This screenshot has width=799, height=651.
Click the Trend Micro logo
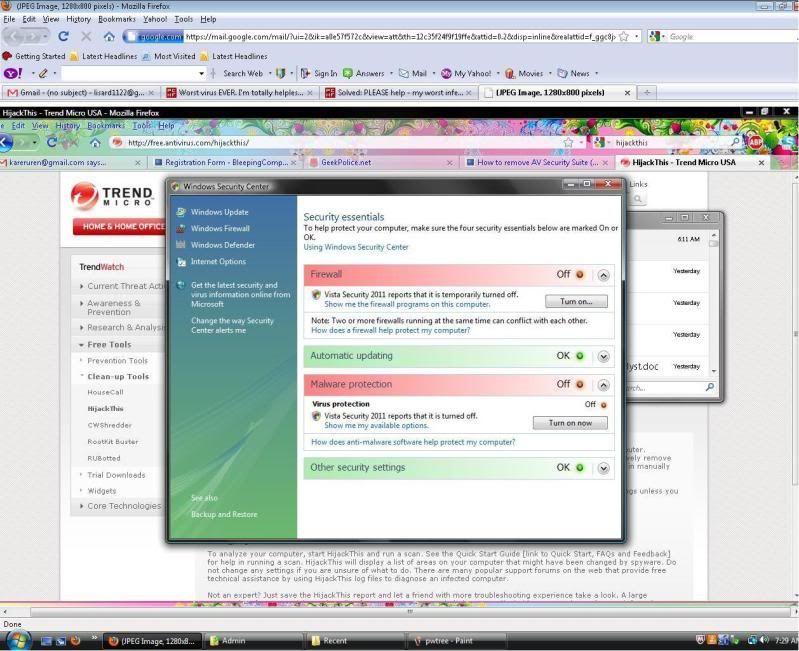(x=113, y=196)
